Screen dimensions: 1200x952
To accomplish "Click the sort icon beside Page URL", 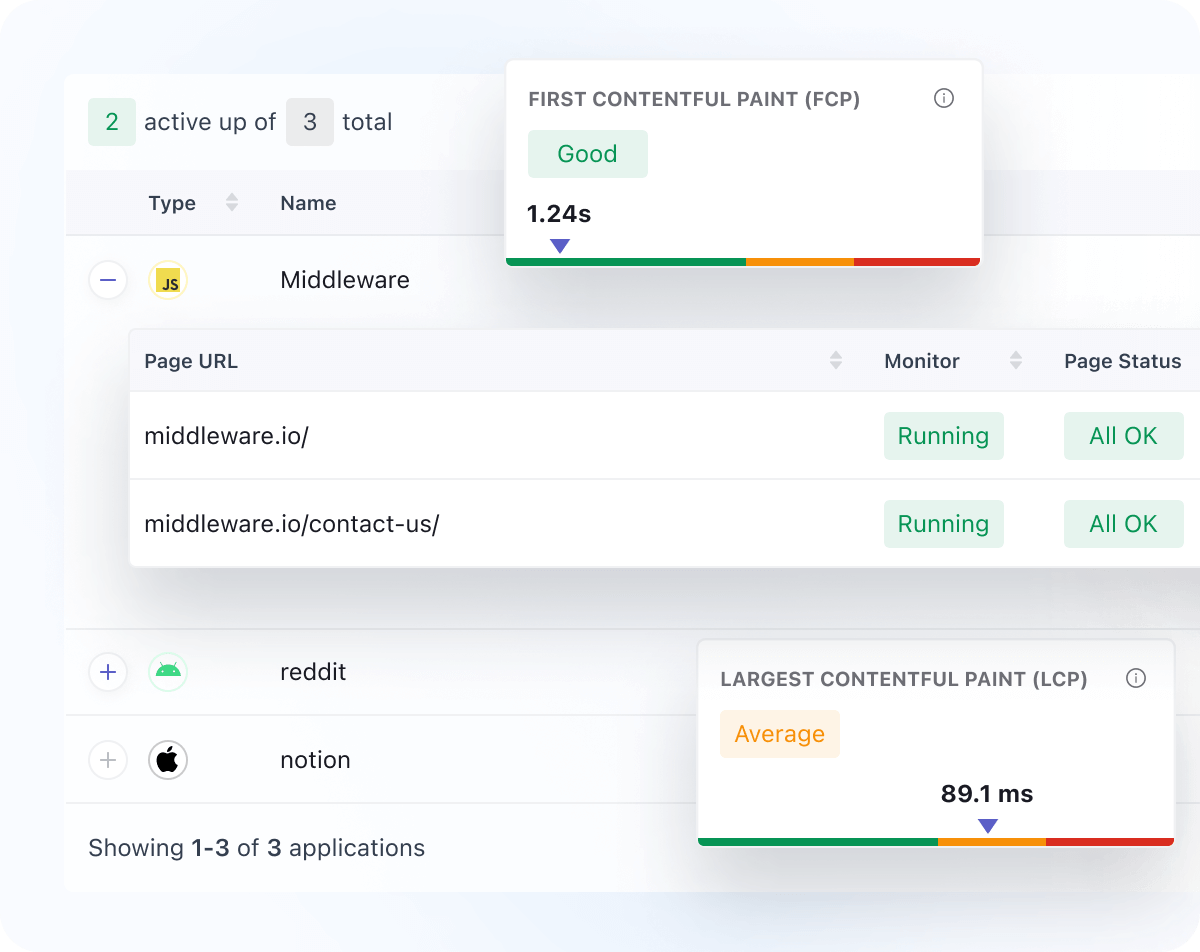I will point(836,361).
